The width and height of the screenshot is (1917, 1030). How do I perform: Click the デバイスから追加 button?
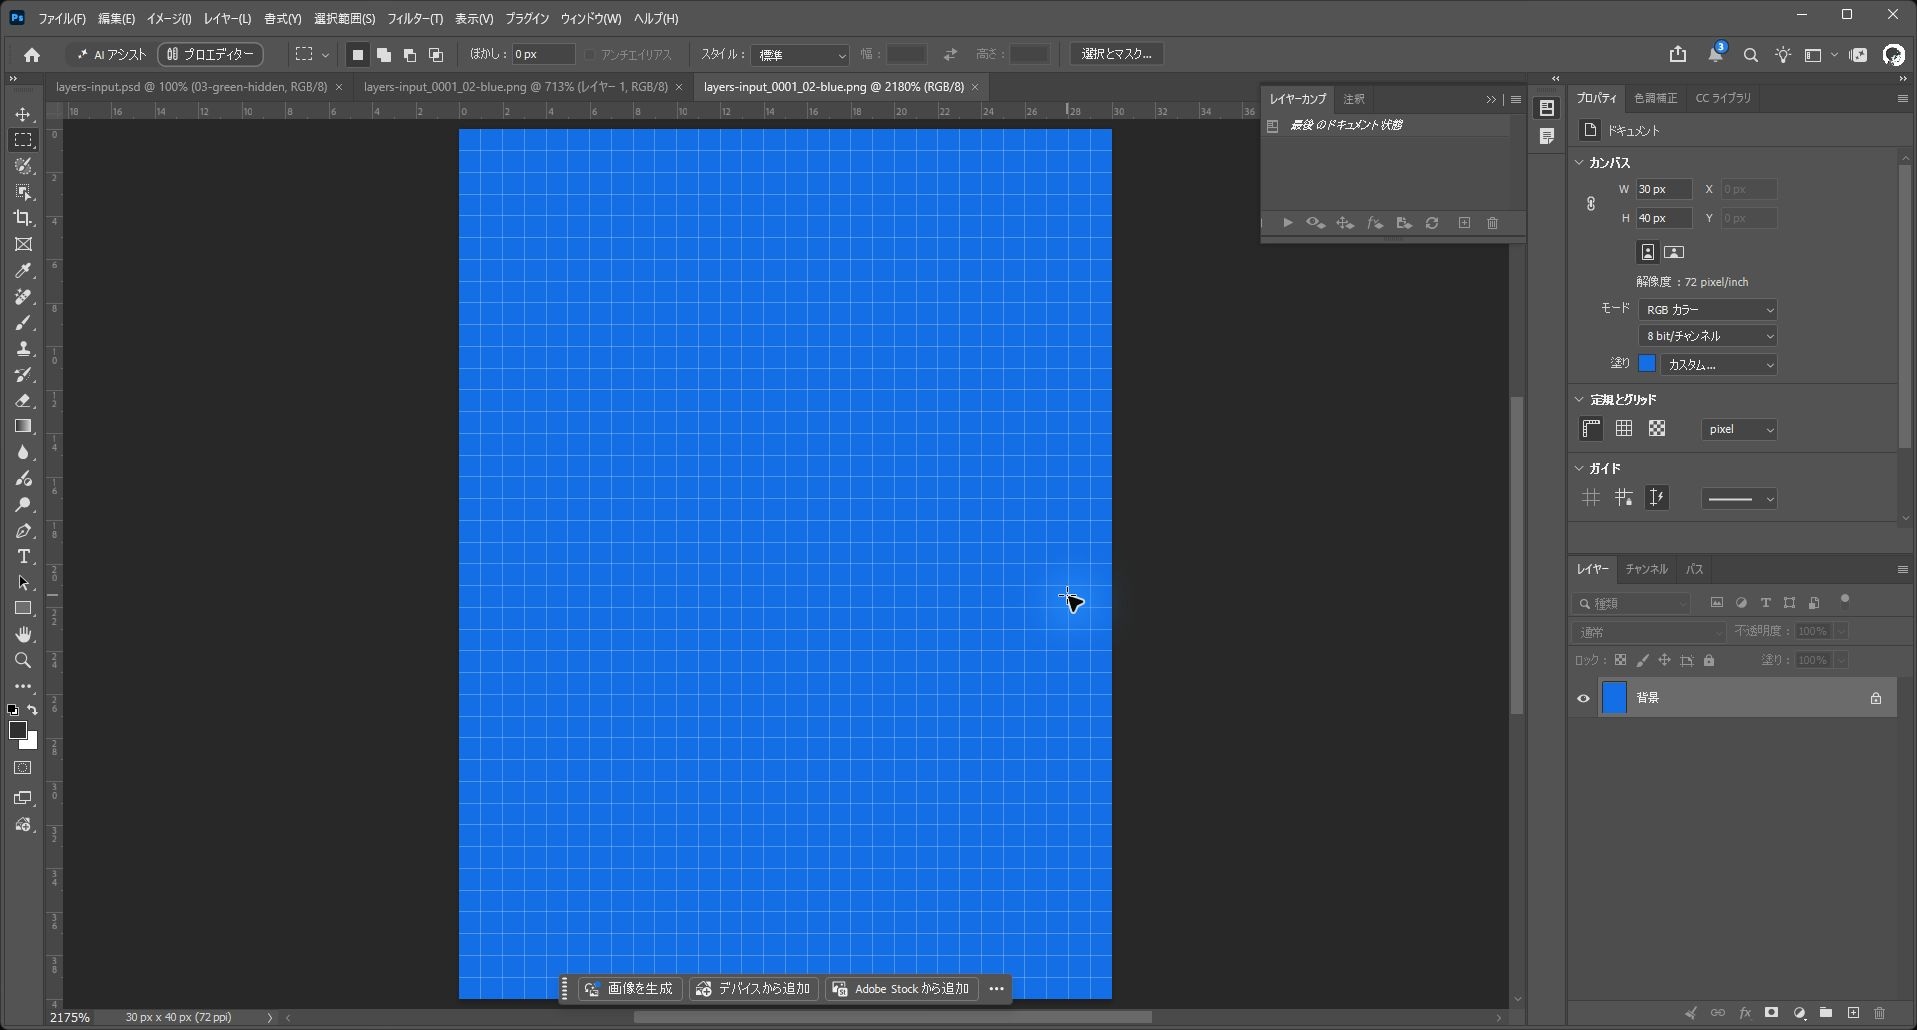tap(753, 989)
